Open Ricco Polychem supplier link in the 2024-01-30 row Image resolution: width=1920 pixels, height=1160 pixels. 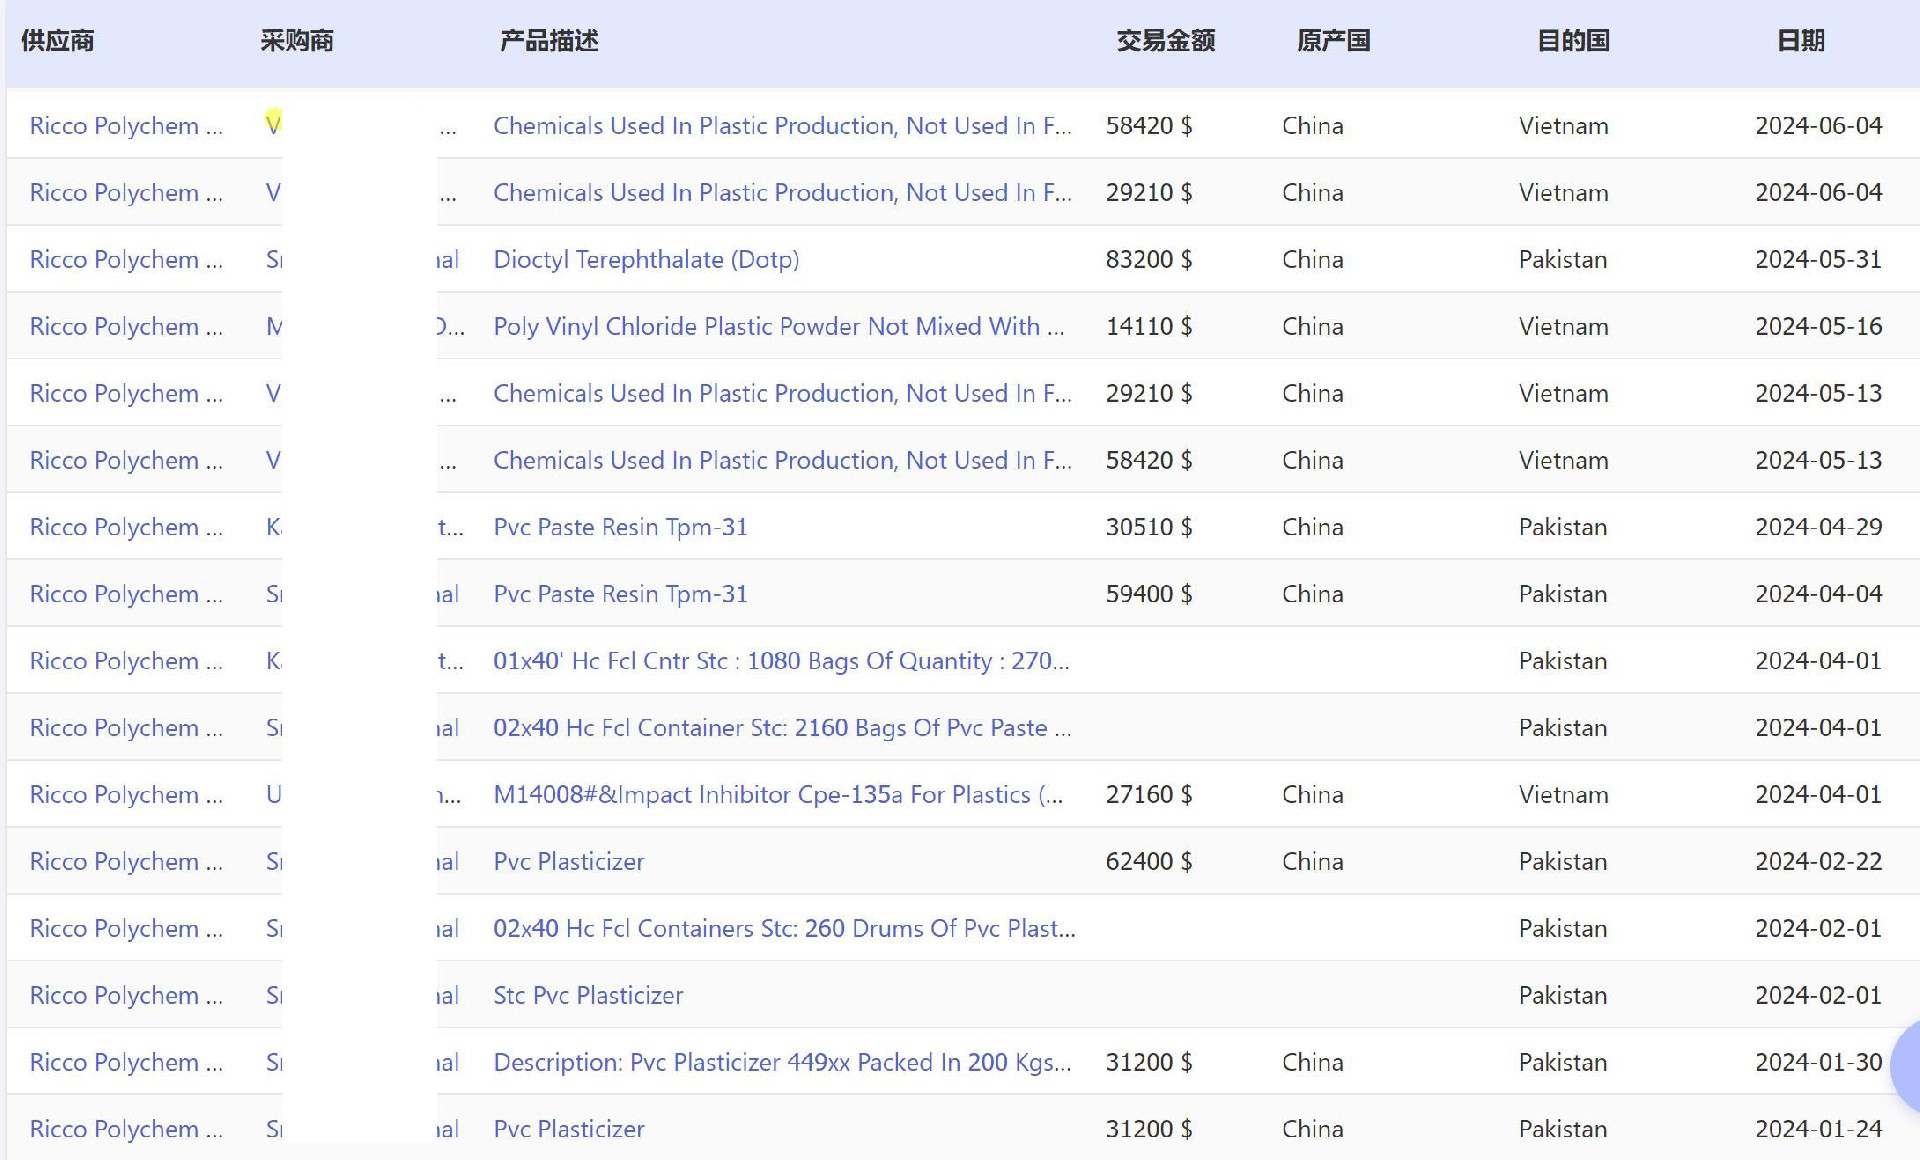point(126,1063)
